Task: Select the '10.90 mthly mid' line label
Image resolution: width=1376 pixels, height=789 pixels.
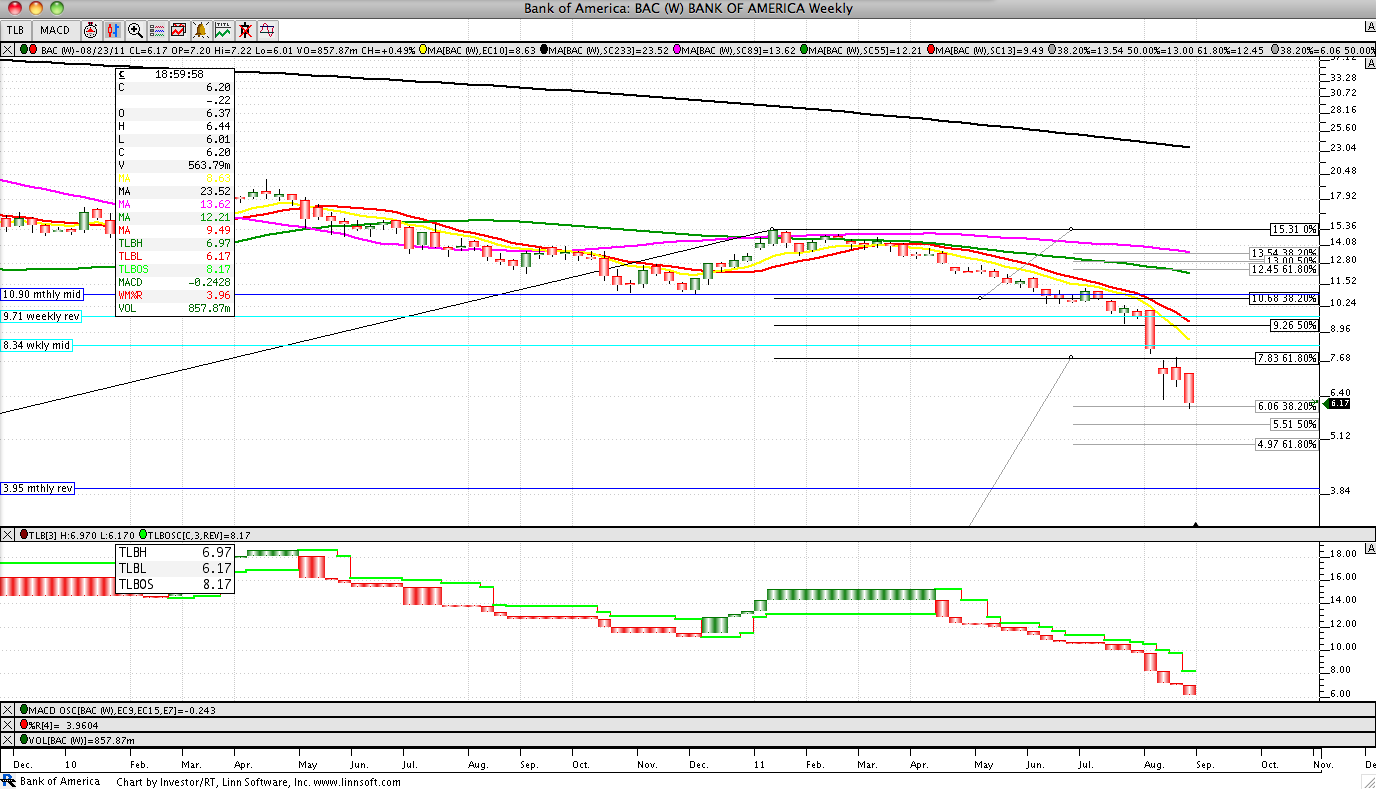Action: [40, 295]
